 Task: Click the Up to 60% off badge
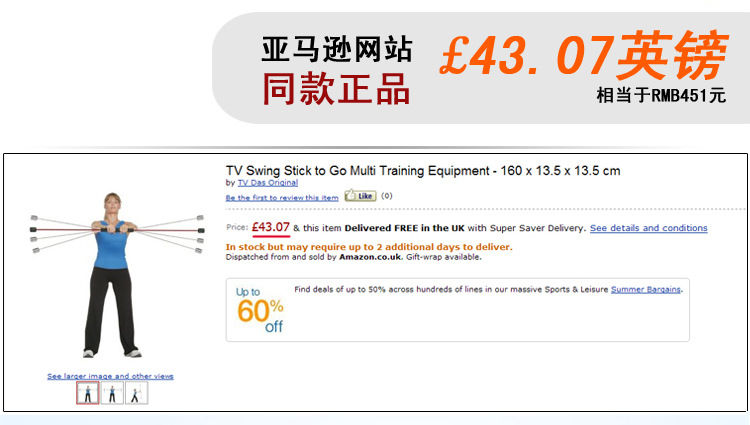click(x=259, y=309)
